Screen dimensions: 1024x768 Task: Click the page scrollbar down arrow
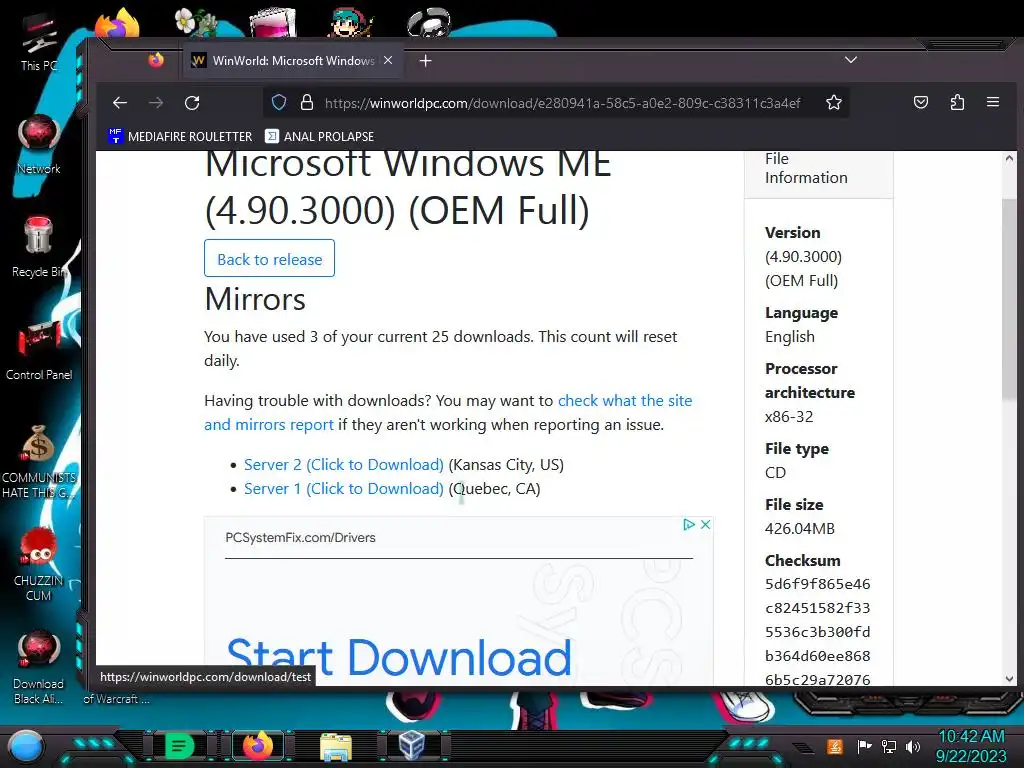(x=1009, y=679)
